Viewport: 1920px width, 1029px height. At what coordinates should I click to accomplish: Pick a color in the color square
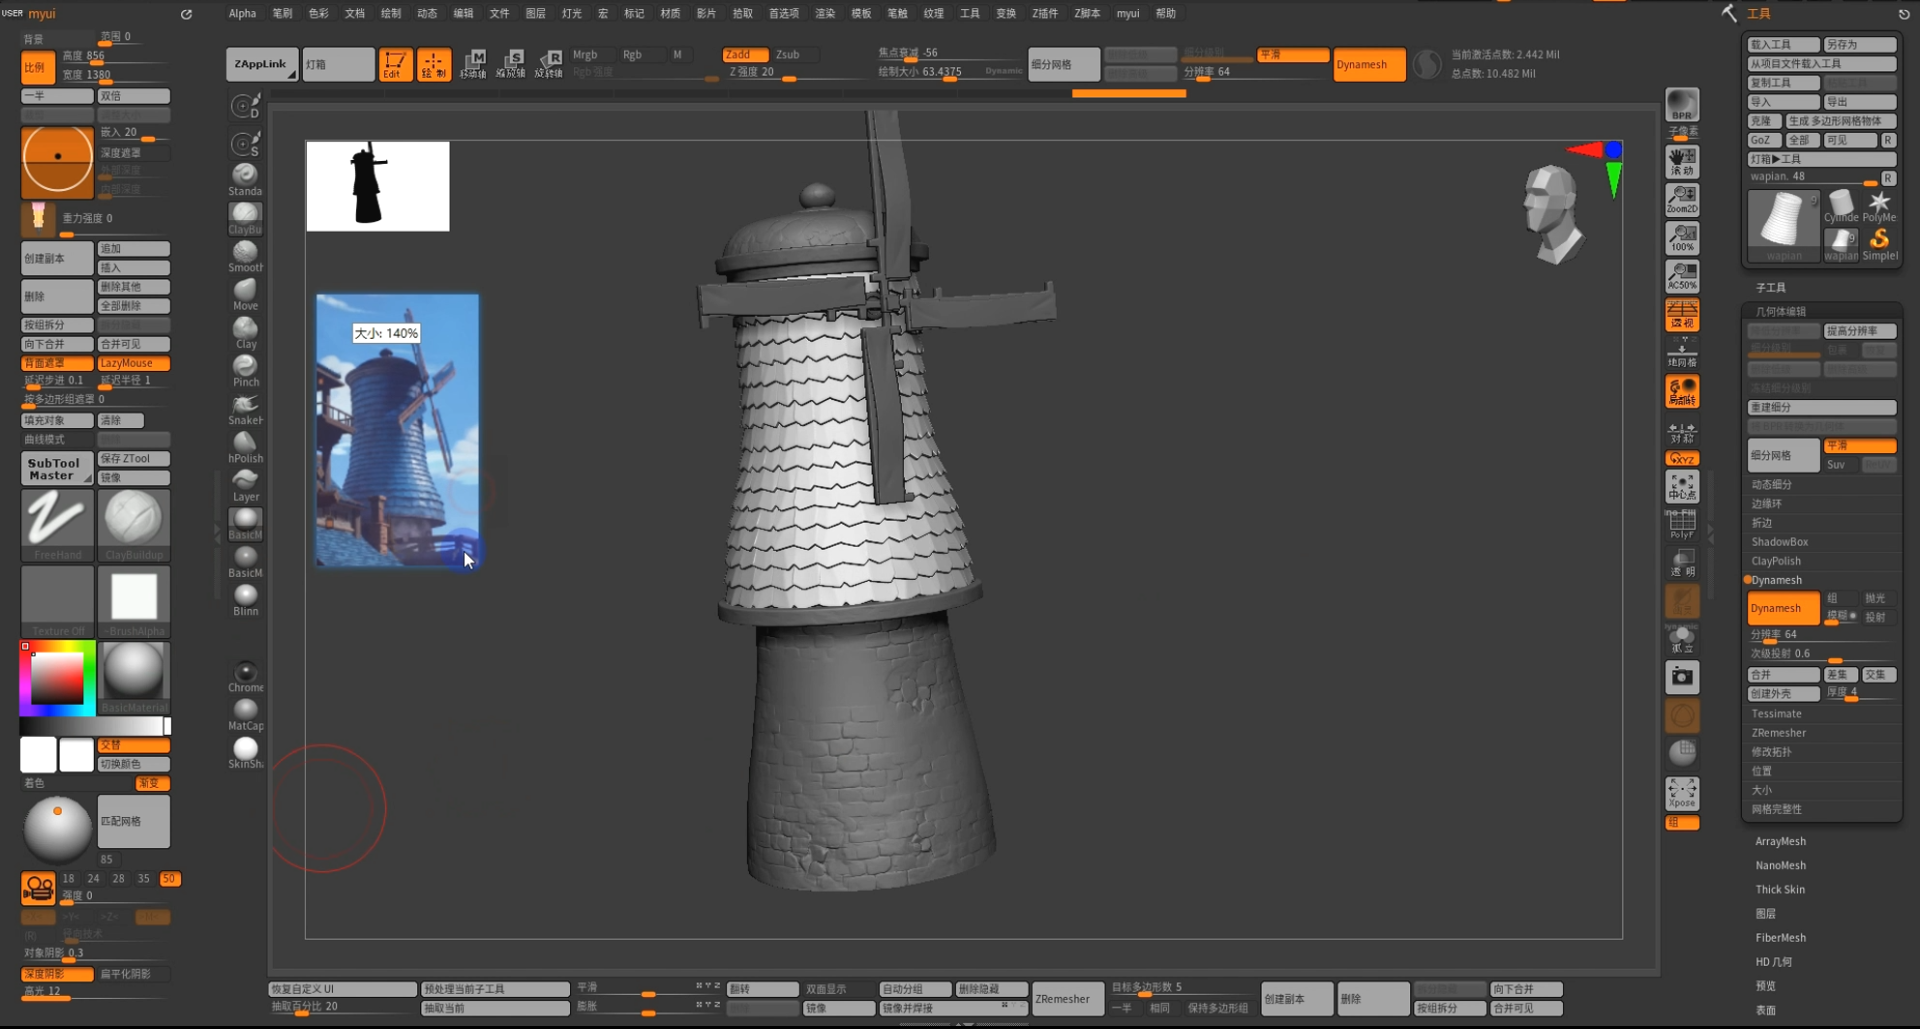[x=57, y=680]
